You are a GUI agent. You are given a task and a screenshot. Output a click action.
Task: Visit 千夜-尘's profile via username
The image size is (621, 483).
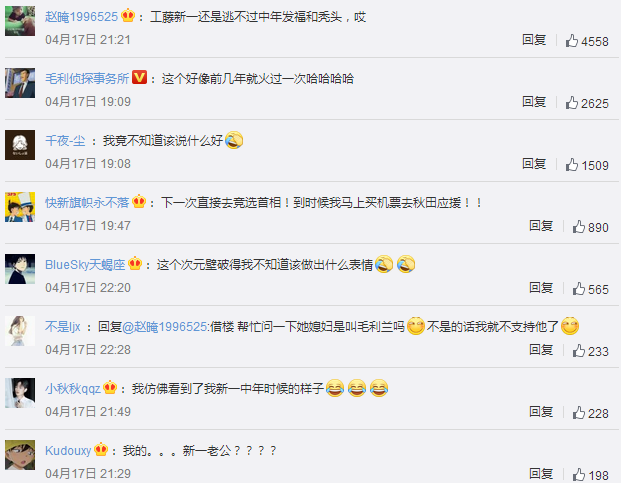[65, 141]
